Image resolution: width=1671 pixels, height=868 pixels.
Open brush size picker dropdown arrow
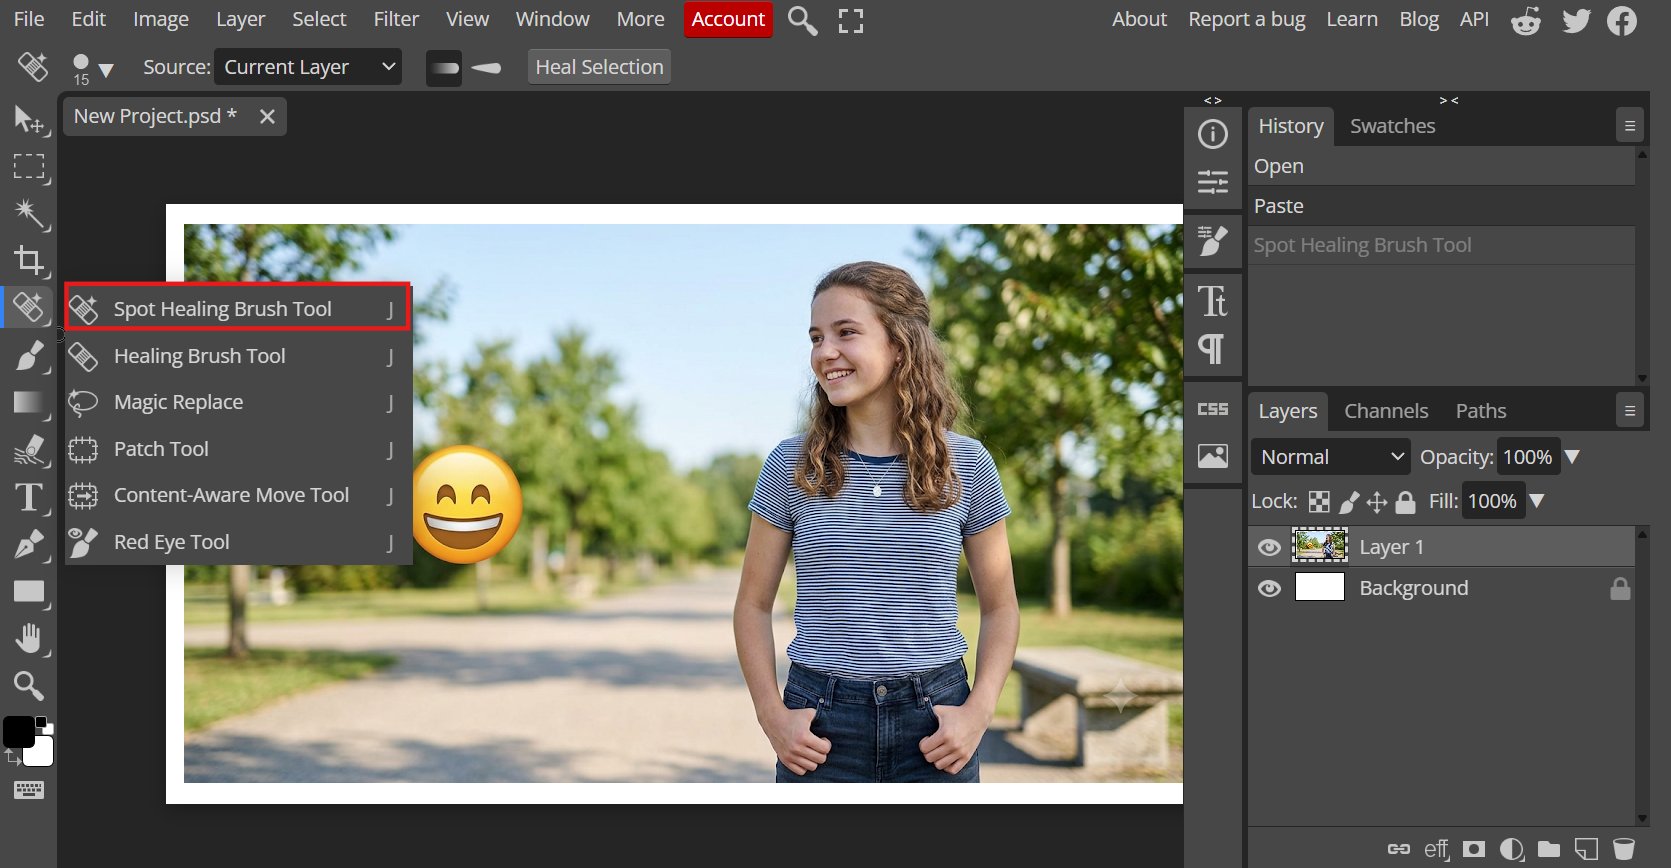(106, 70)
